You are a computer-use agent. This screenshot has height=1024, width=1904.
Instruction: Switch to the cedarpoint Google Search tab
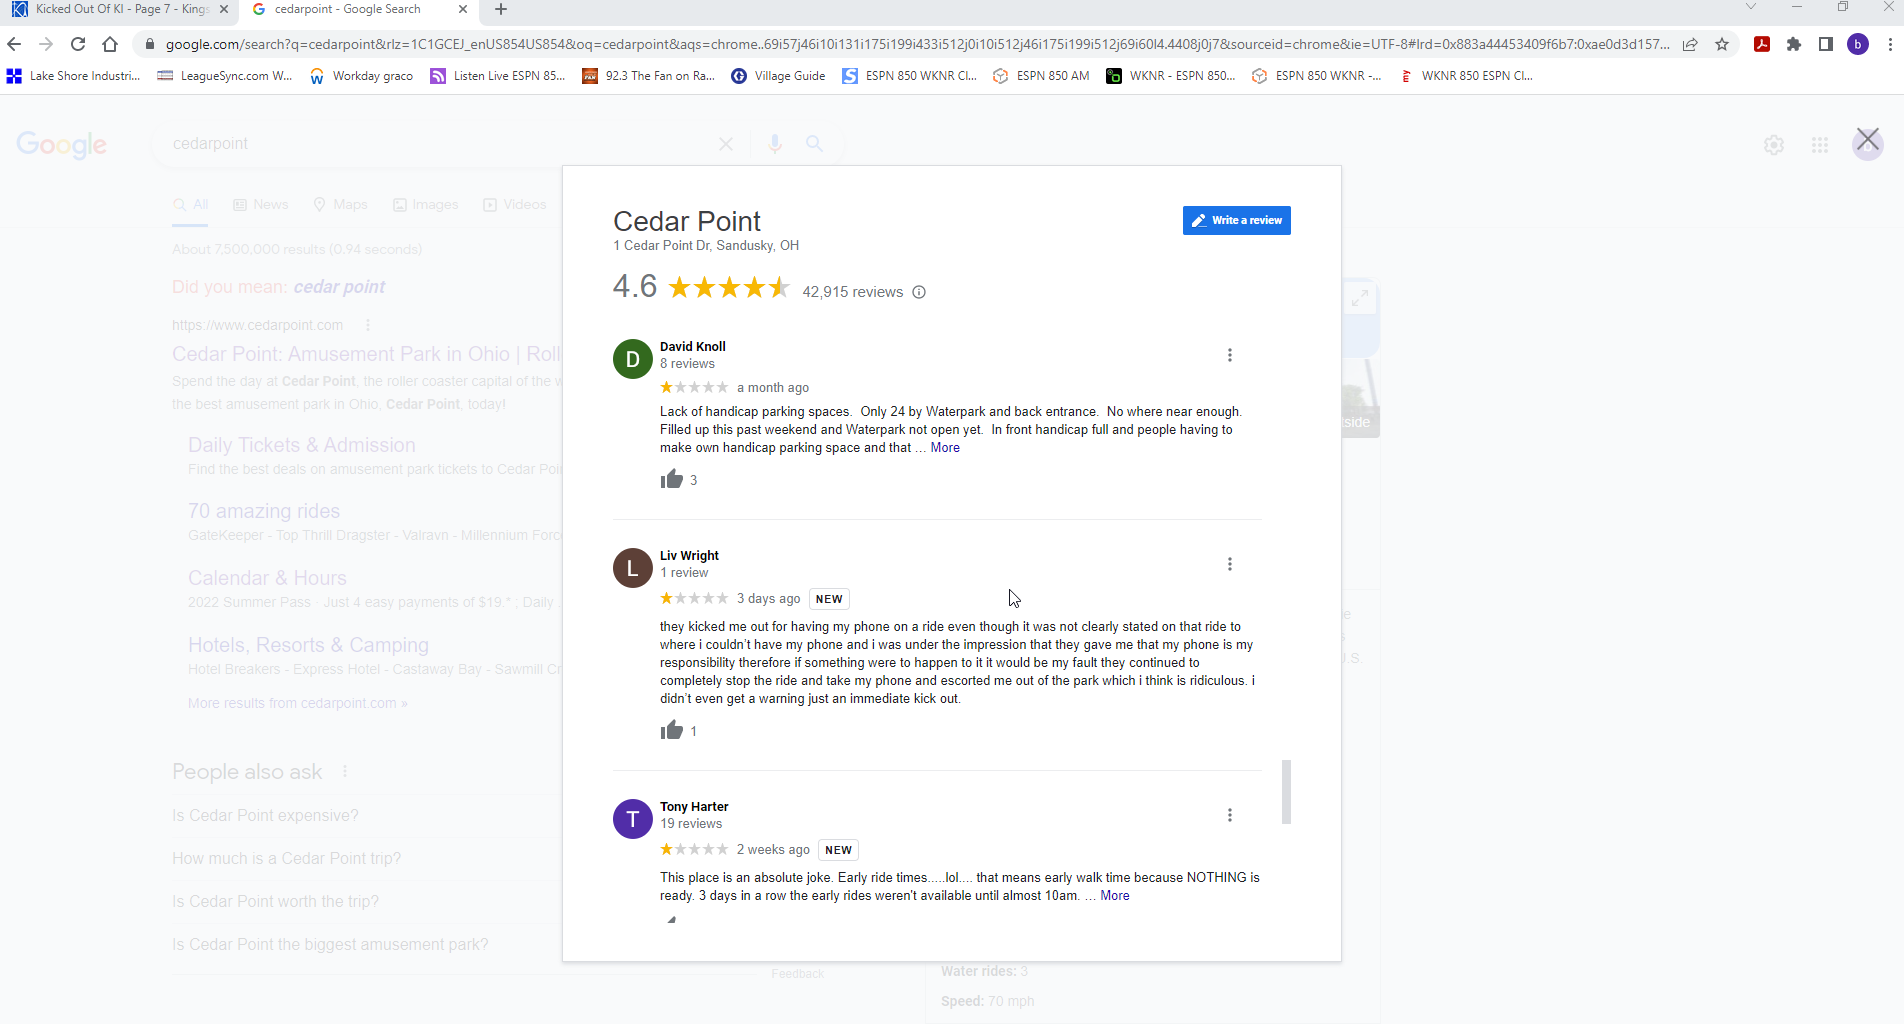coord(358,9)
